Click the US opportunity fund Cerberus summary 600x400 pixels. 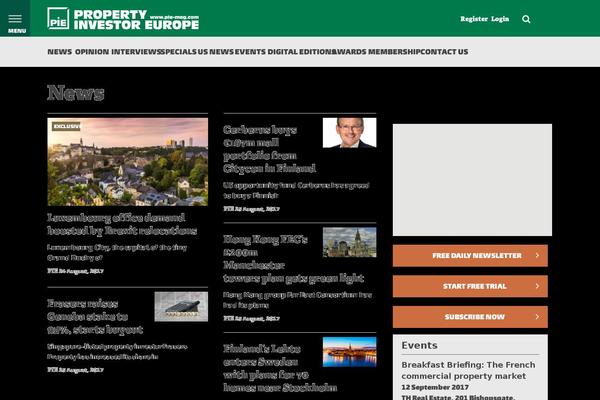(296, 190)
